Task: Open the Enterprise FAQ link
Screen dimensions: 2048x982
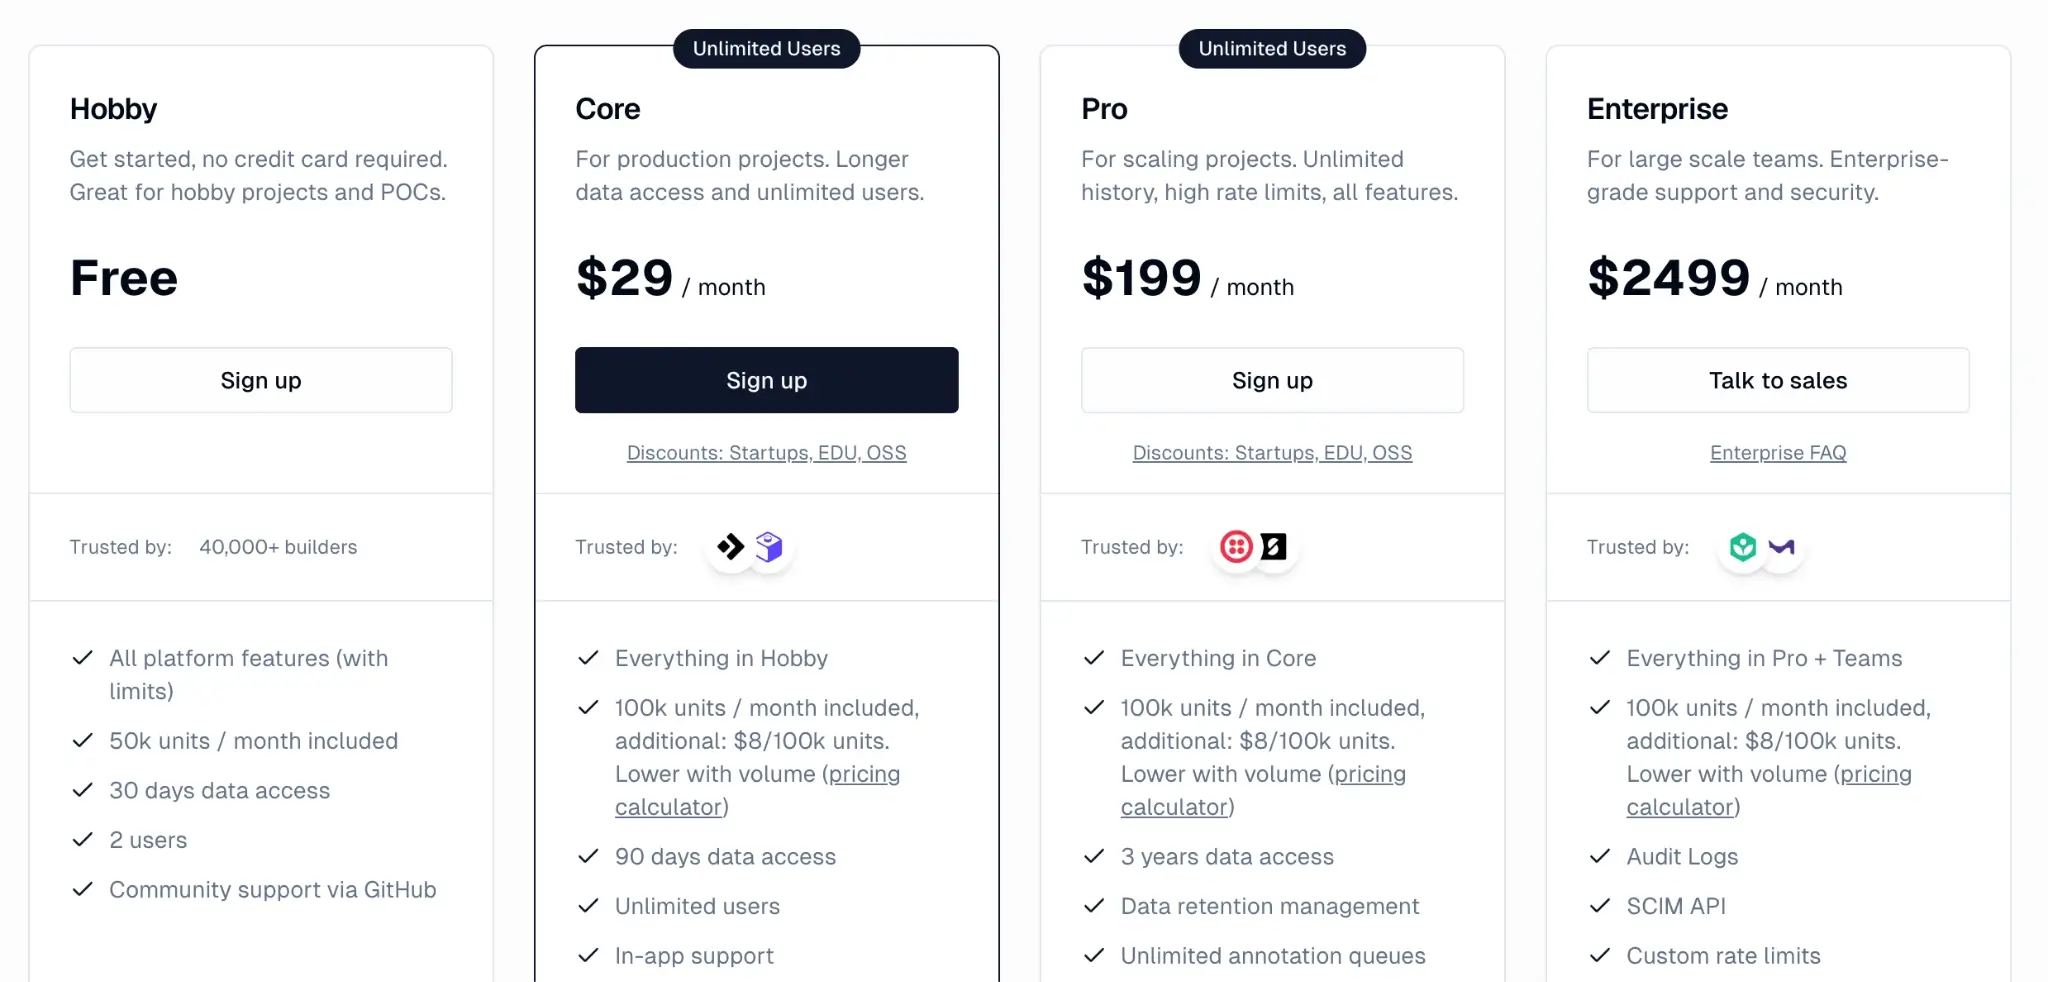Action: (x=1778, y=453)
